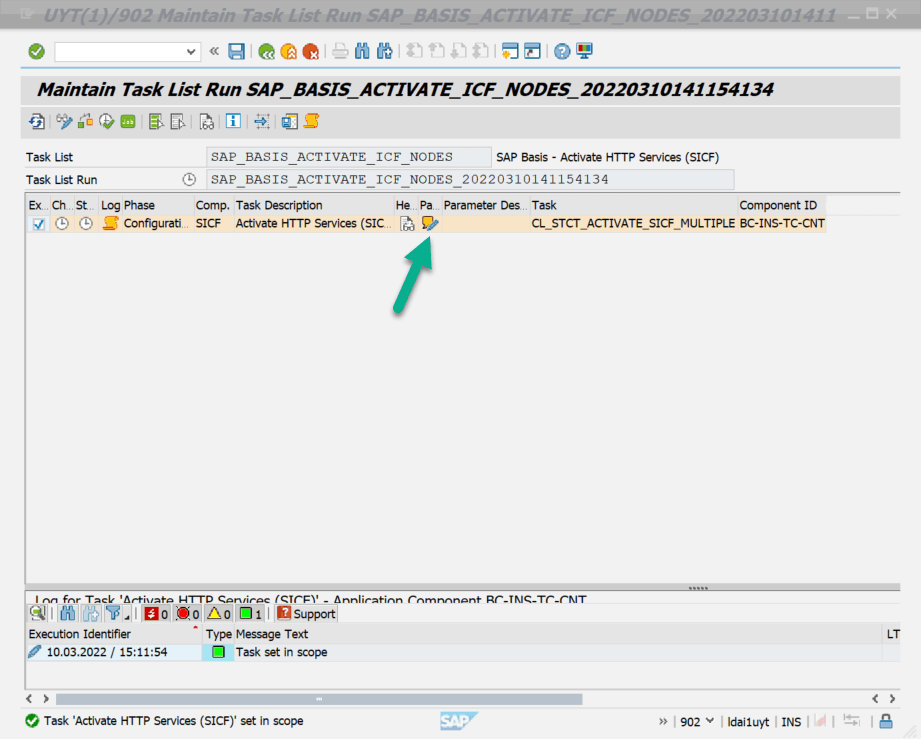Click the Parameter Des... column header
The image size is (921, 739).
point(486,205)
